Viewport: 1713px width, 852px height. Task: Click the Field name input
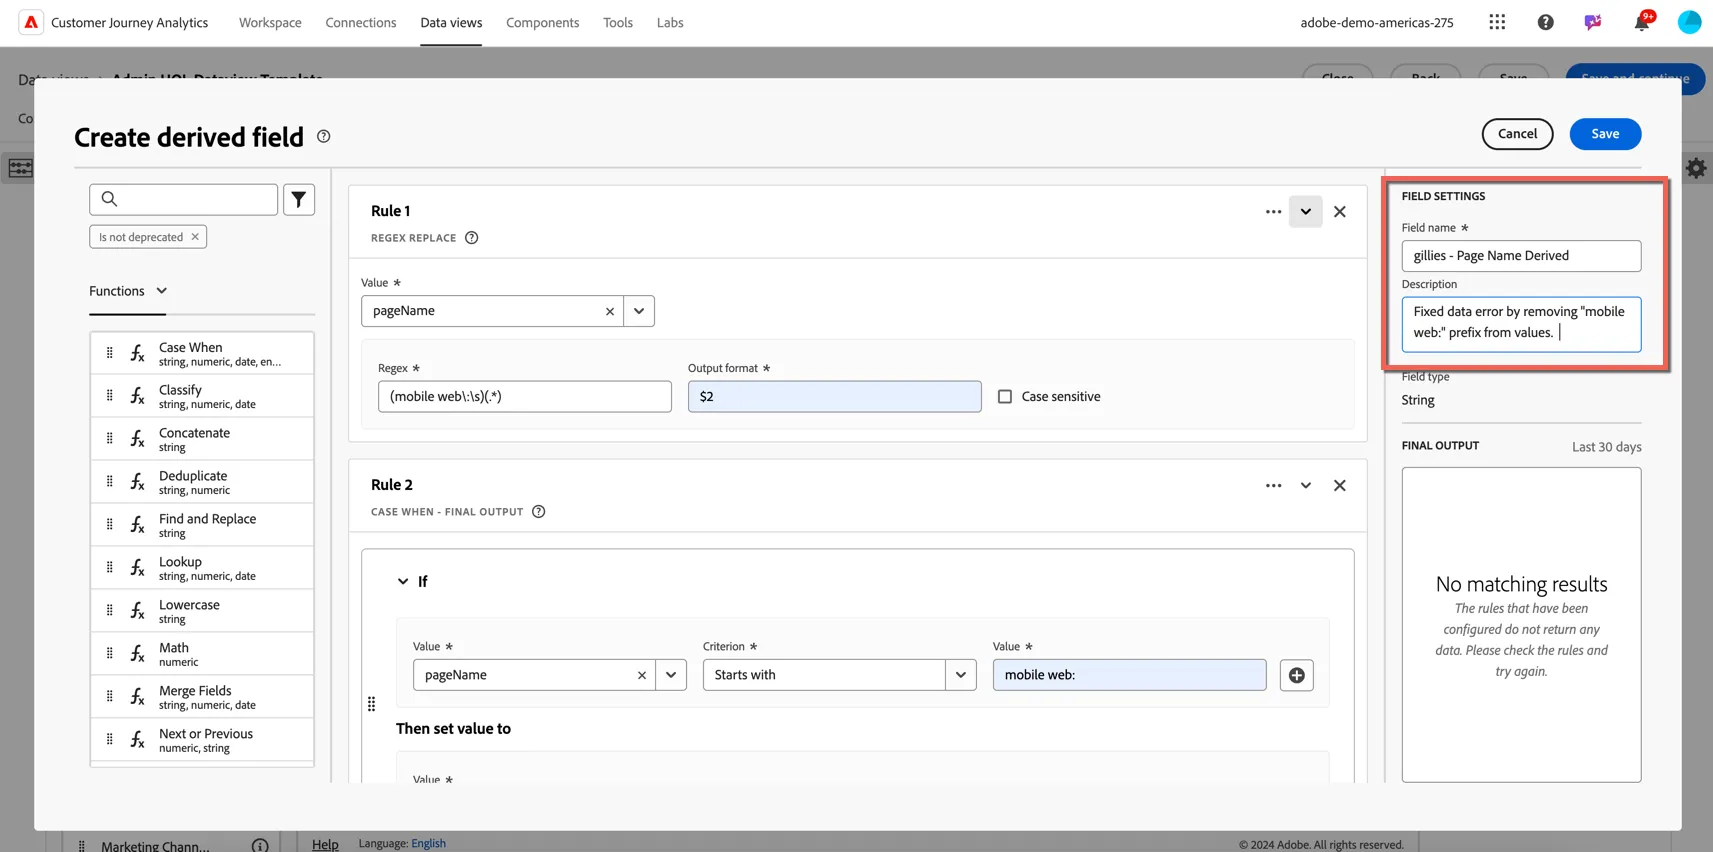click(x=1521, y=256)
